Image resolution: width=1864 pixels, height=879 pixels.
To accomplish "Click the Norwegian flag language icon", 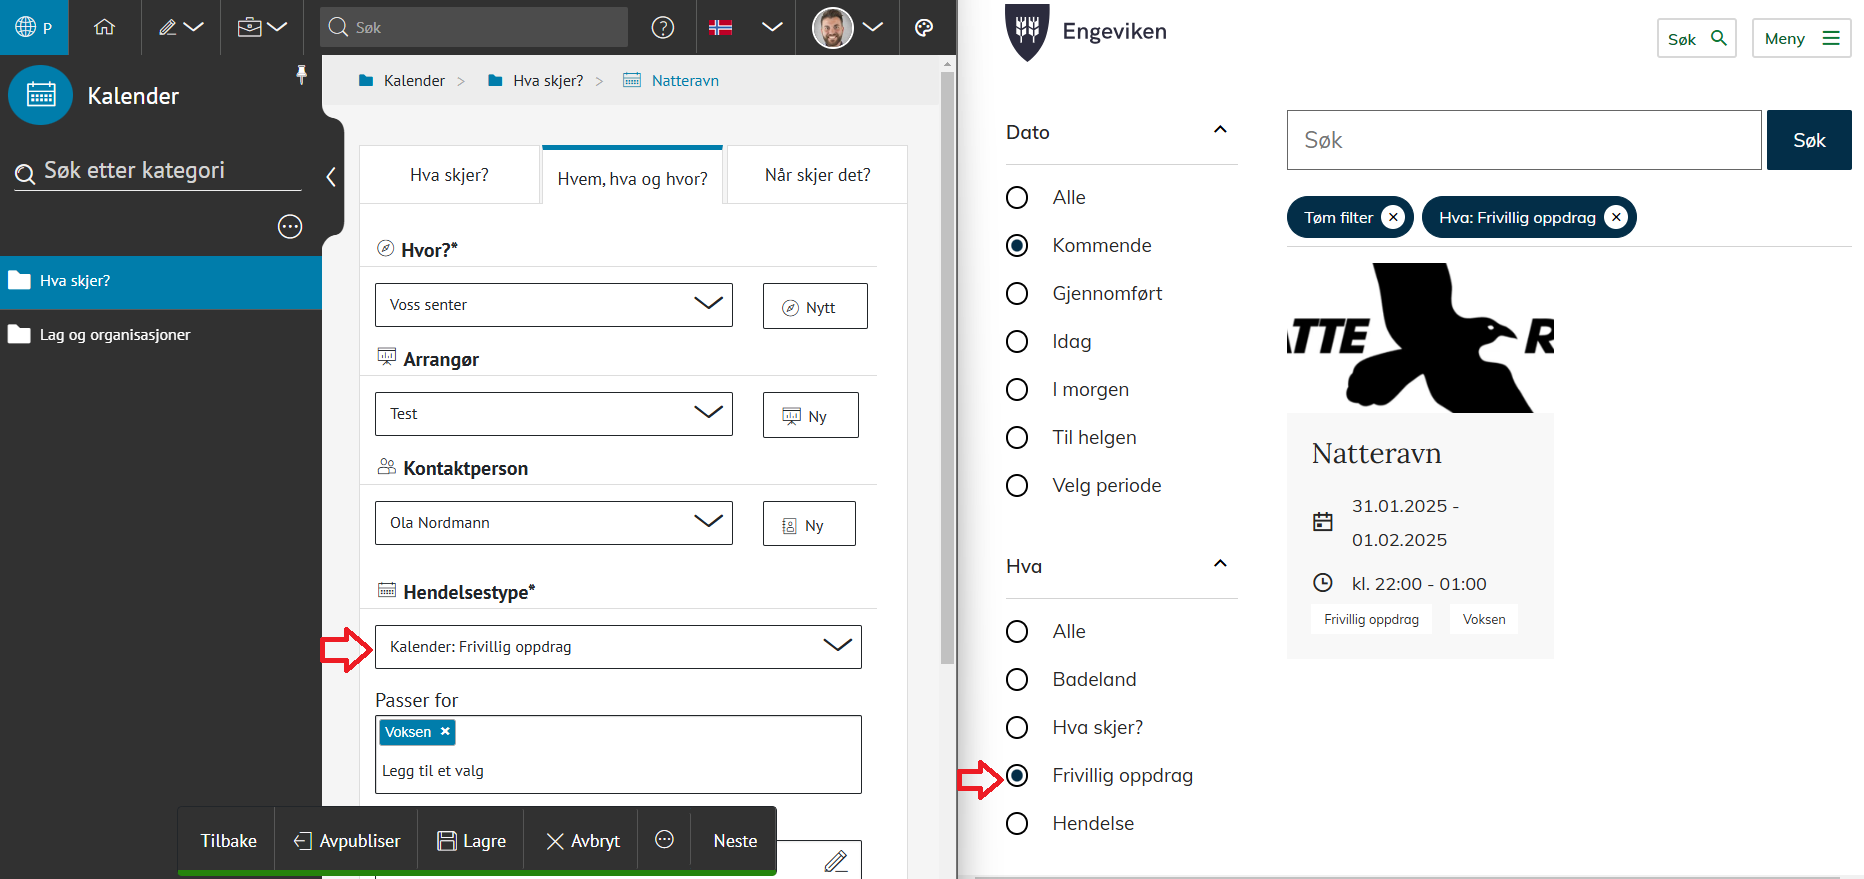I will tap(720, 27).
